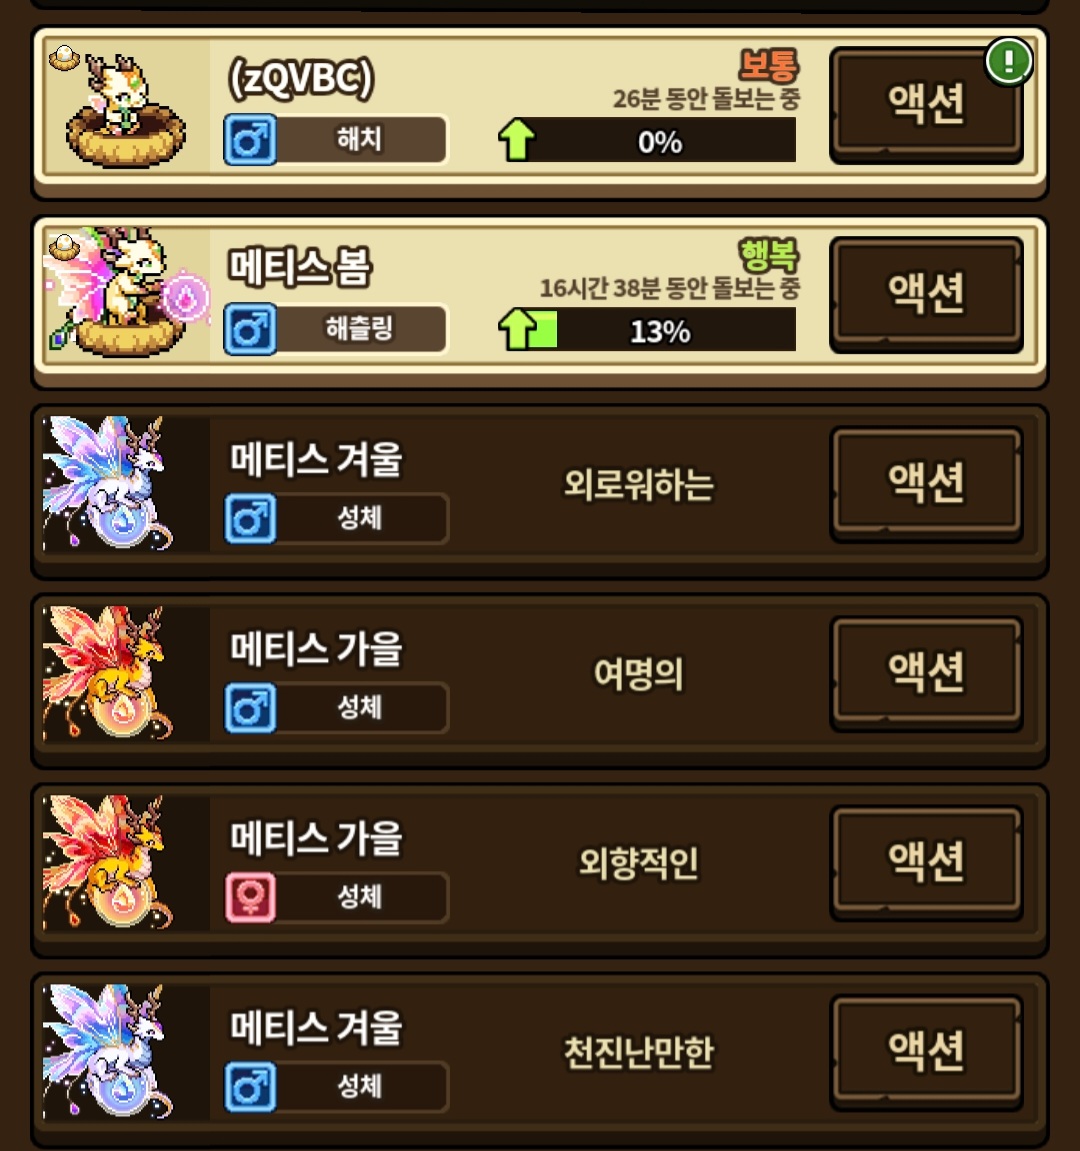The width and height of the screenshot is (1080, 1151).
Task: Click the male icon on 외로워하는 메티스 겨울
Action: tap(250, 518)
